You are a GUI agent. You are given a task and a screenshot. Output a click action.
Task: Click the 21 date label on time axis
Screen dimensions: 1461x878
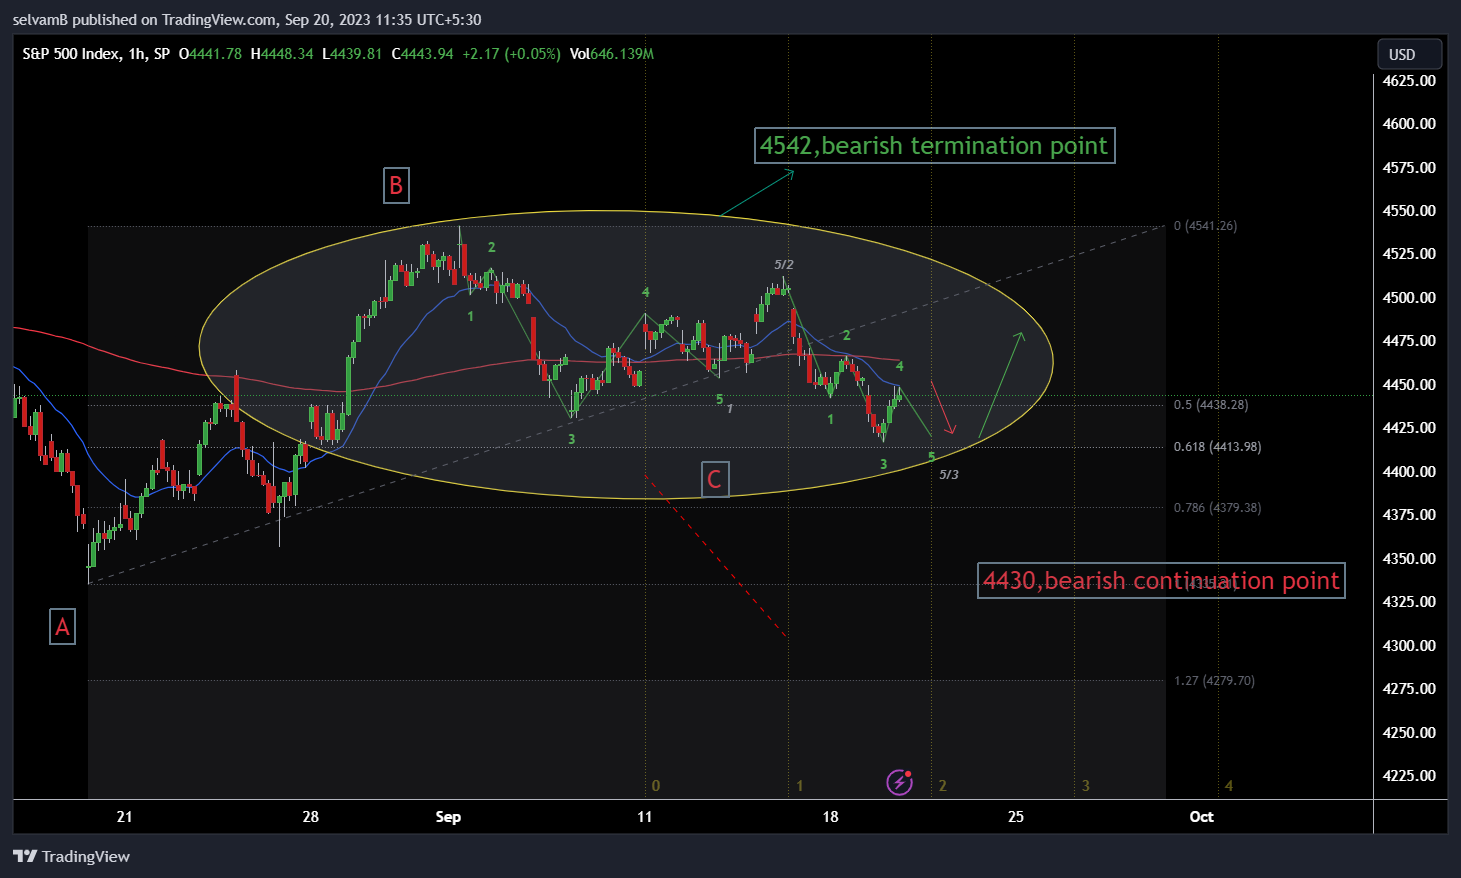point(124,817)
